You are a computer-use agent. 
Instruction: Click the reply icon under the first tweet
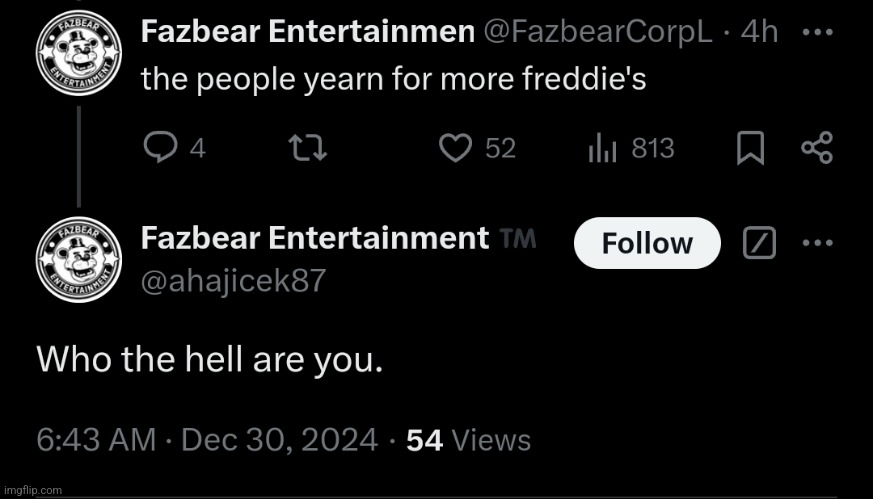coord(160,149)
